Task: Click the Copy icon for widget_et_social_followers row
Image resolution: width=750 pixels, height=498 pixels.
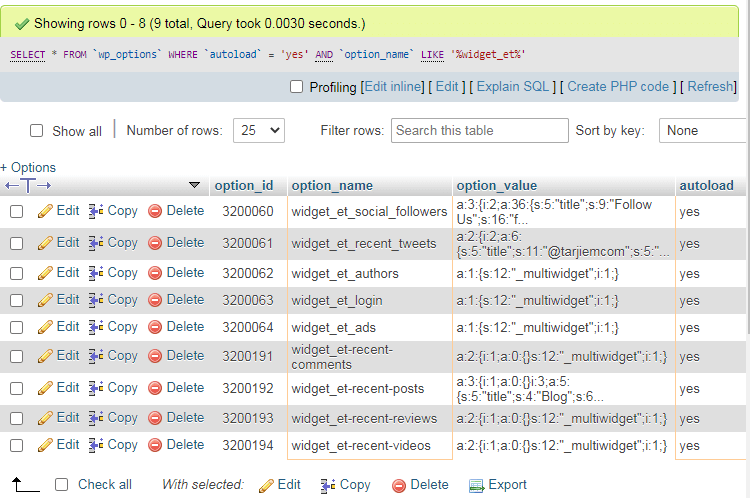Action: 96,211
